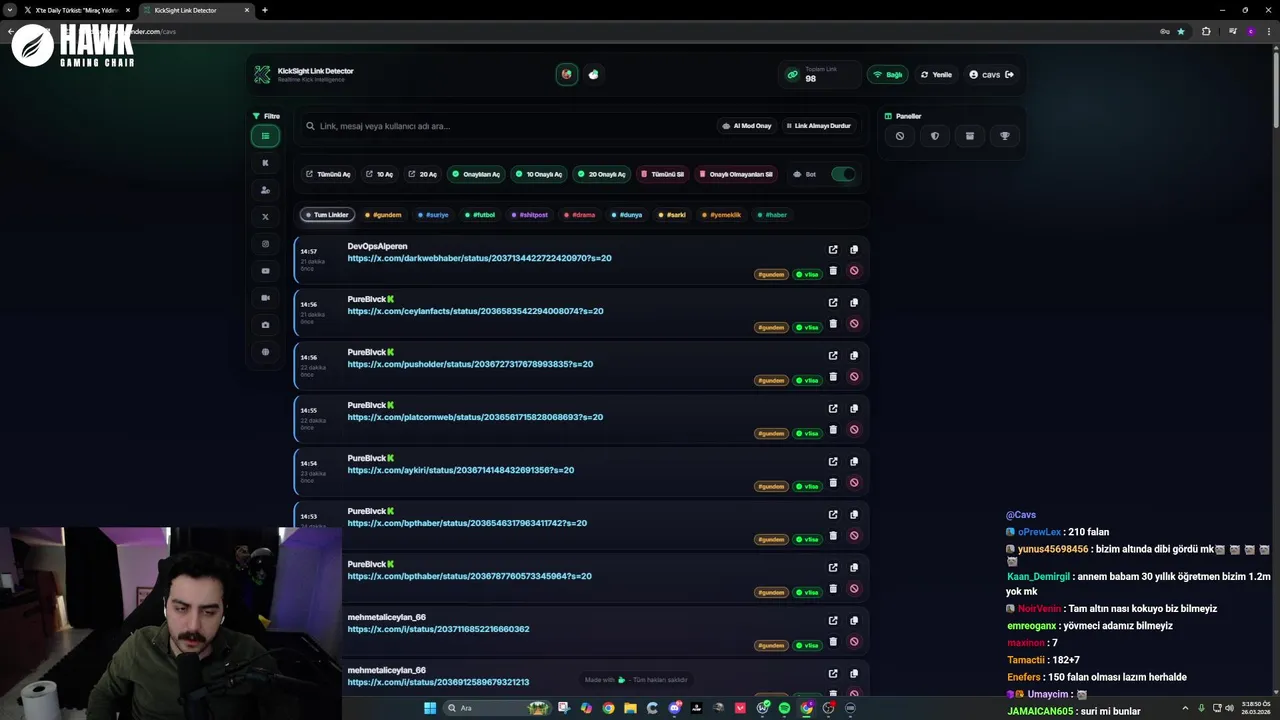Delete the darkwebhaber link entry
Image resolution: width=1280 pixels, height=720 pixels.
[833, 270]
